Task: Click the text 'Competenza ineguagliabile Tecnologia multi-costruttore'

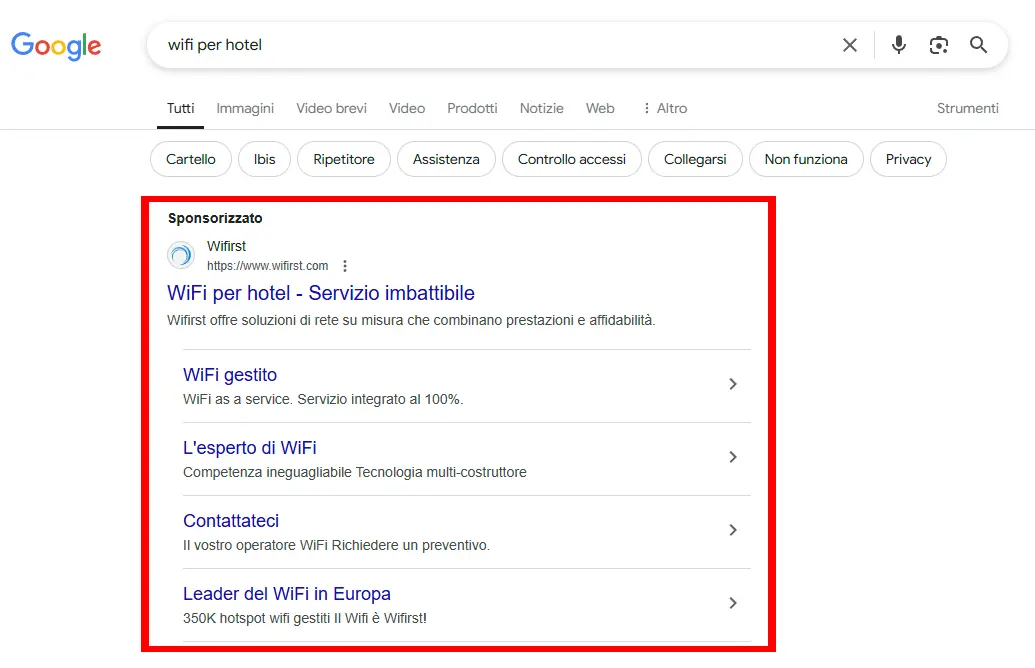Action: pos(354,473)
